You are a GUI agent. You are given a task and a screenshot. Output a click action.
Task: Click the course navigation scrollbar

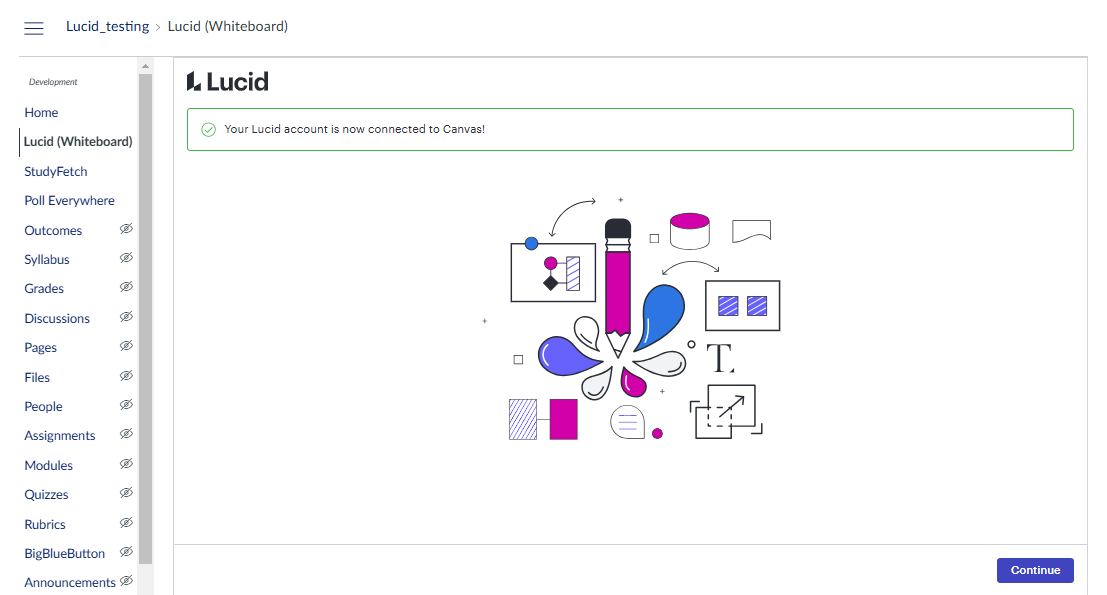click(x=145, y=318)
